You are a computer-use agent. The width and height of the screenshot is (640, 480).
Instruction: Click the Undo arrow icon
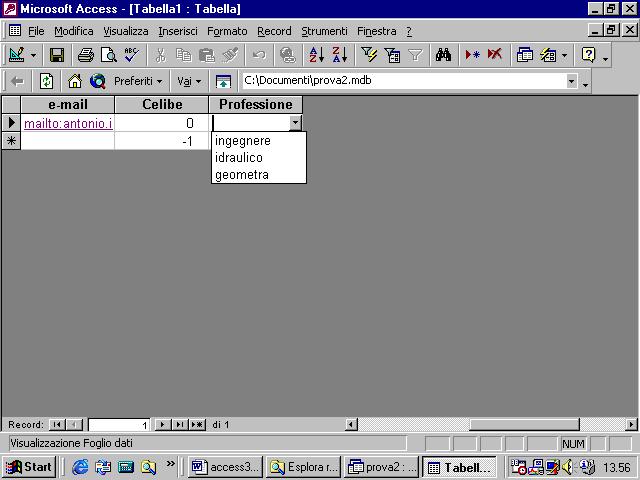[x=259, y=55]
